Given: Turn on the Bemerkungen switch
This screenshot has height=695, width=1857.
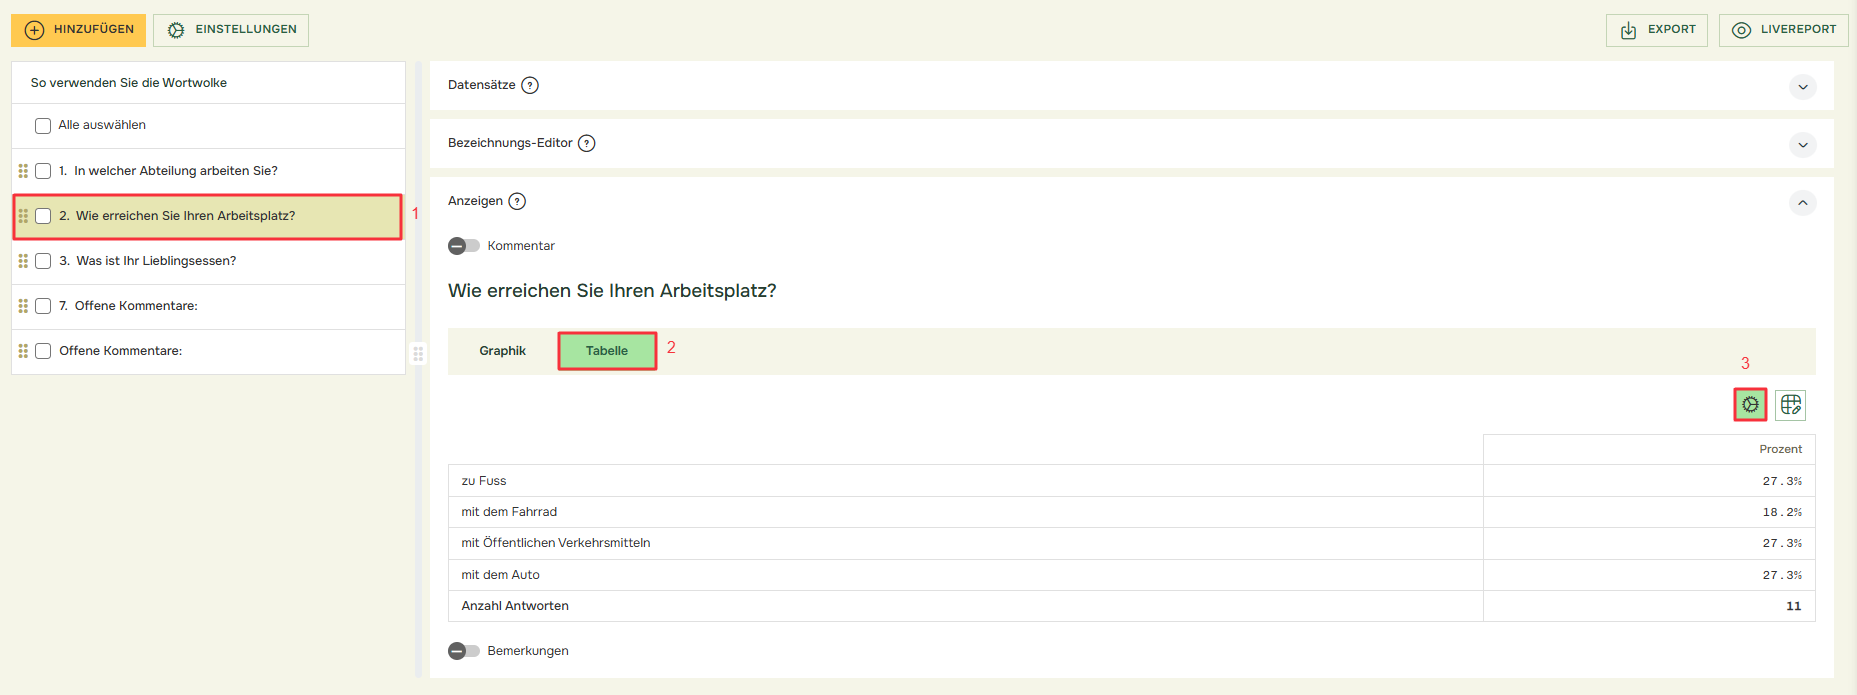Looking at the screenshot, I should point(464,651).
